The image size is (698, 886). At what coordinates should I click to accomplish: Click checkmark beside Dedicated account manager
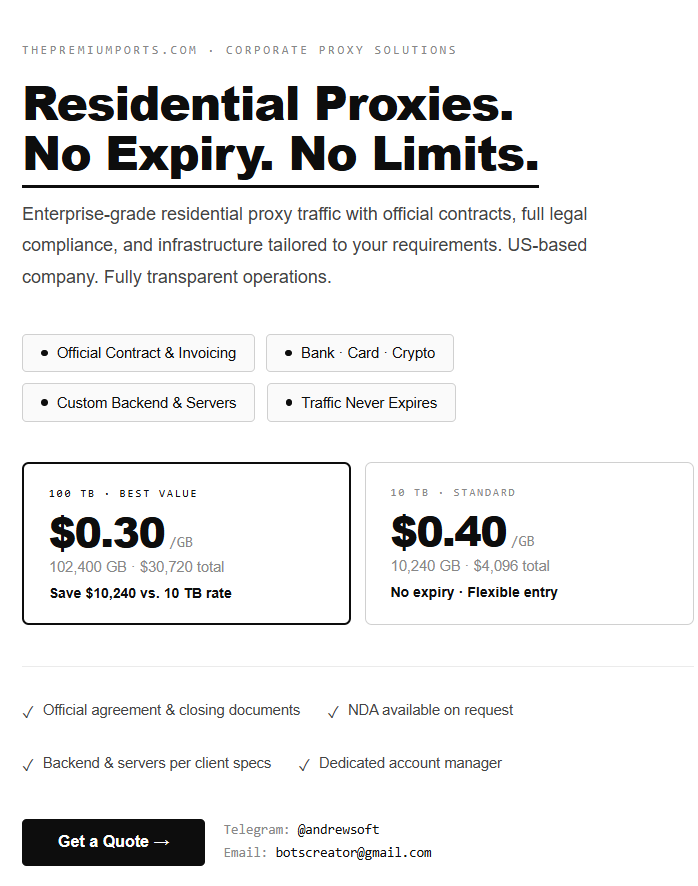click(304, 765)
